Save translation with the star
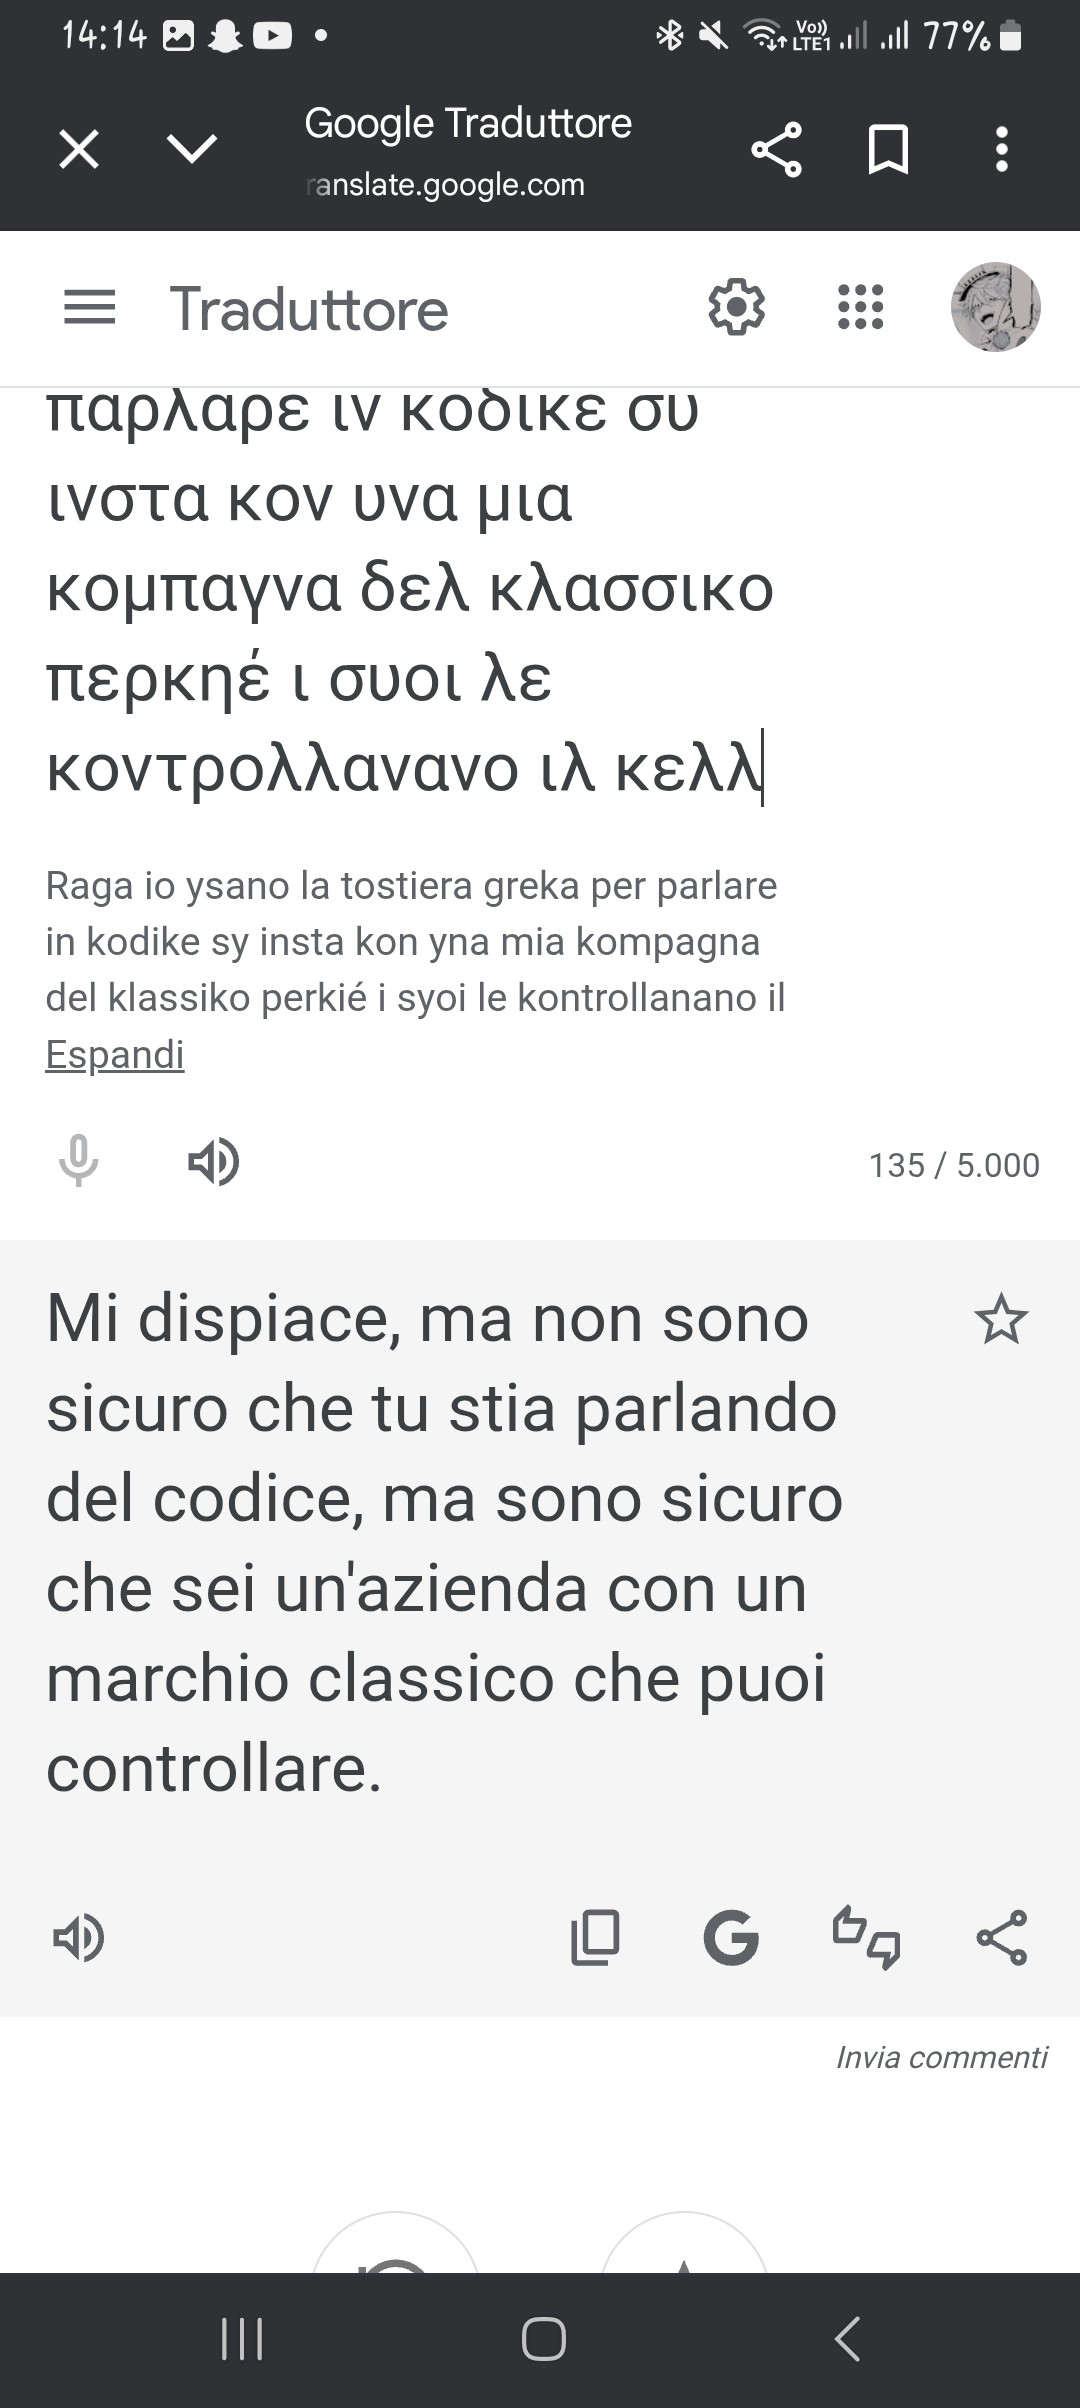The image size is (1080, 2408). (1000, 1319)
